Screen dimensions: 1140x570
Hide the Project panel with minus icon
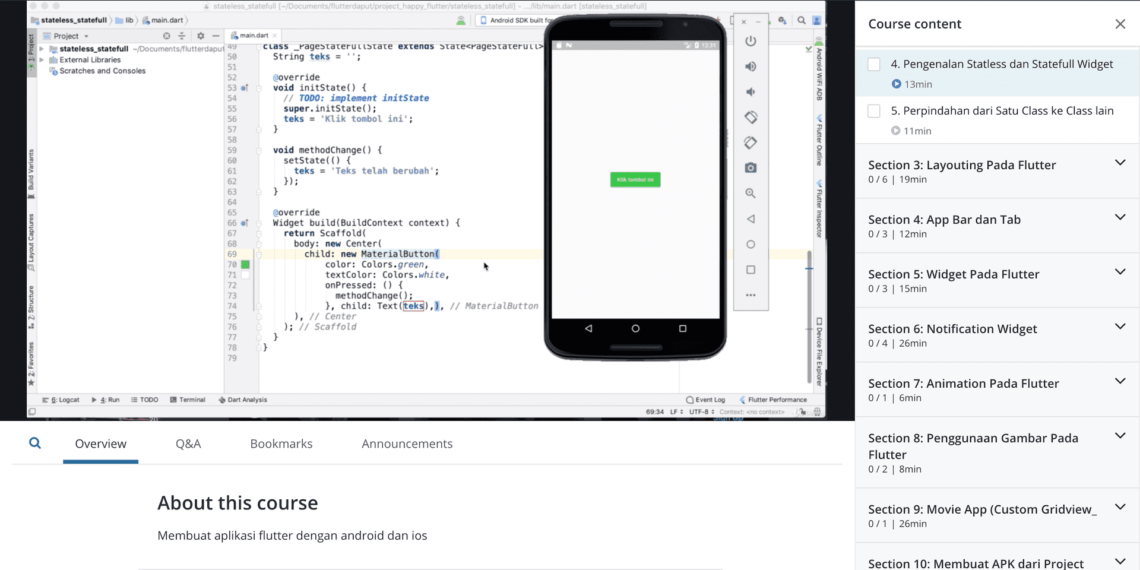(216, 36)
